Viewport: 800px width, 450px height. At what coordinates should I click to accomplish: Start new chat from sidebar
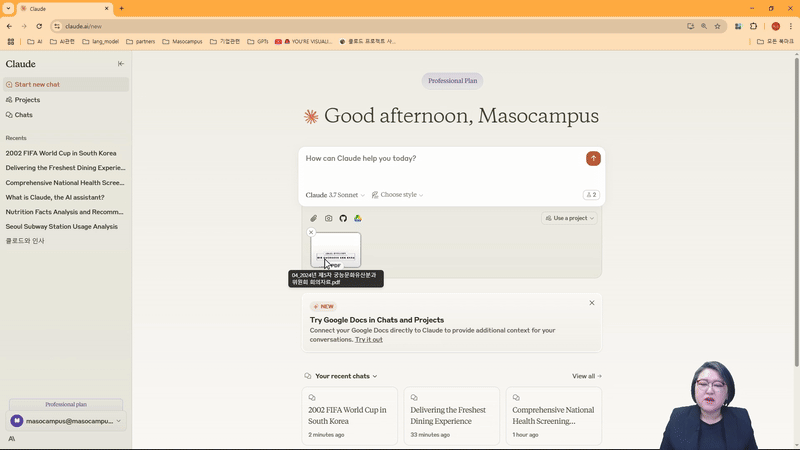point(37,85)
